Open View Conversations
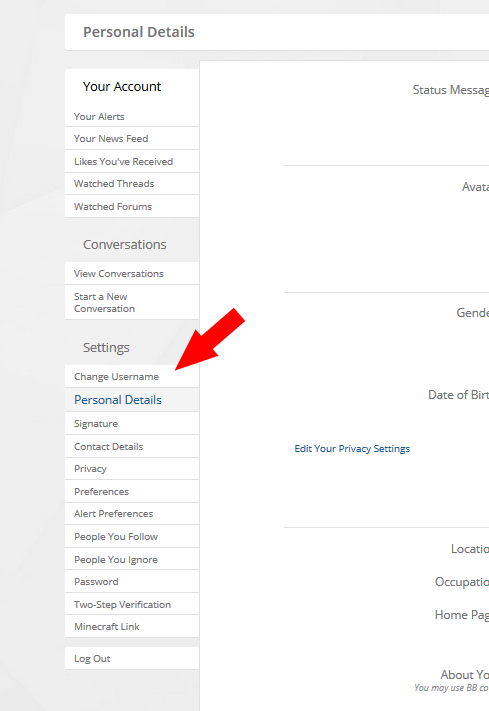The image size is (489, 711). tap(132, 273)
